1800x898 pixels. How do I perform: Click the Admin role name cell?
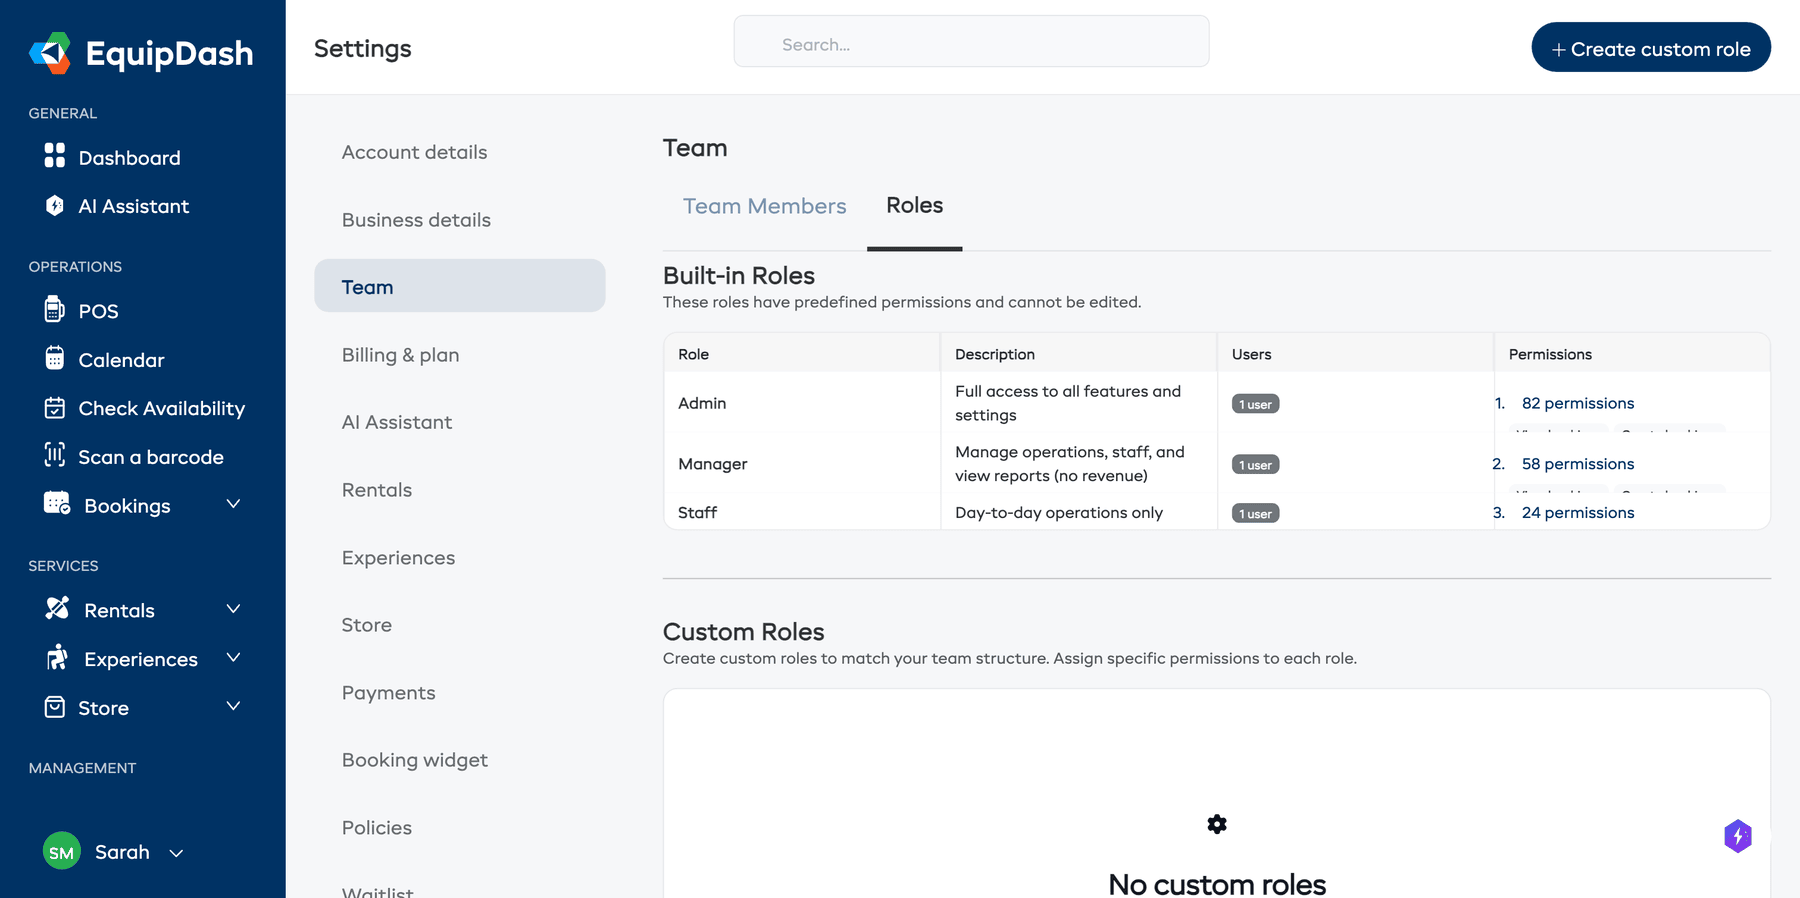coord(702,403)
